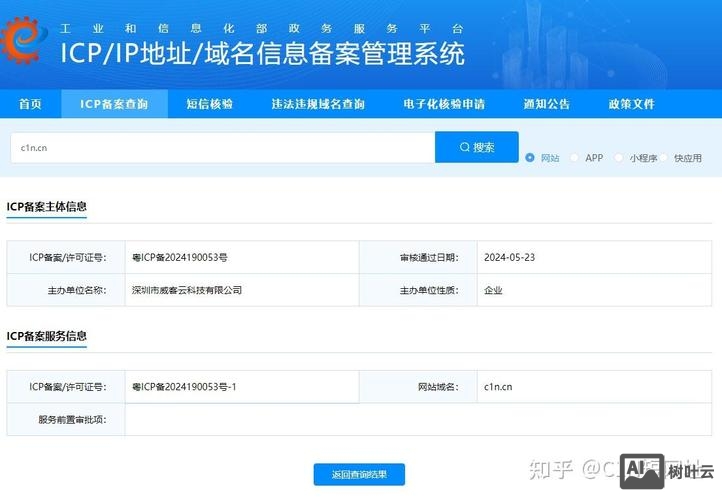This screenshot has width=722, height=500.
Task: Click the 企业 entity type value
Action: pos(493,290)
